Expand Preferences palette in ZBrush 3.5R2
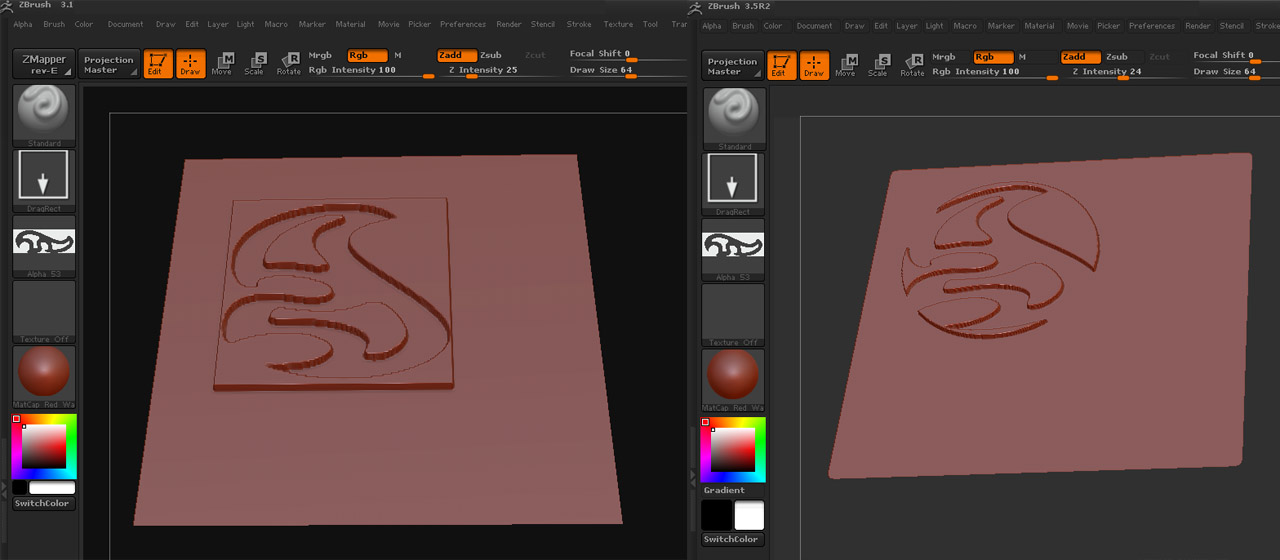 (1152, 26)
